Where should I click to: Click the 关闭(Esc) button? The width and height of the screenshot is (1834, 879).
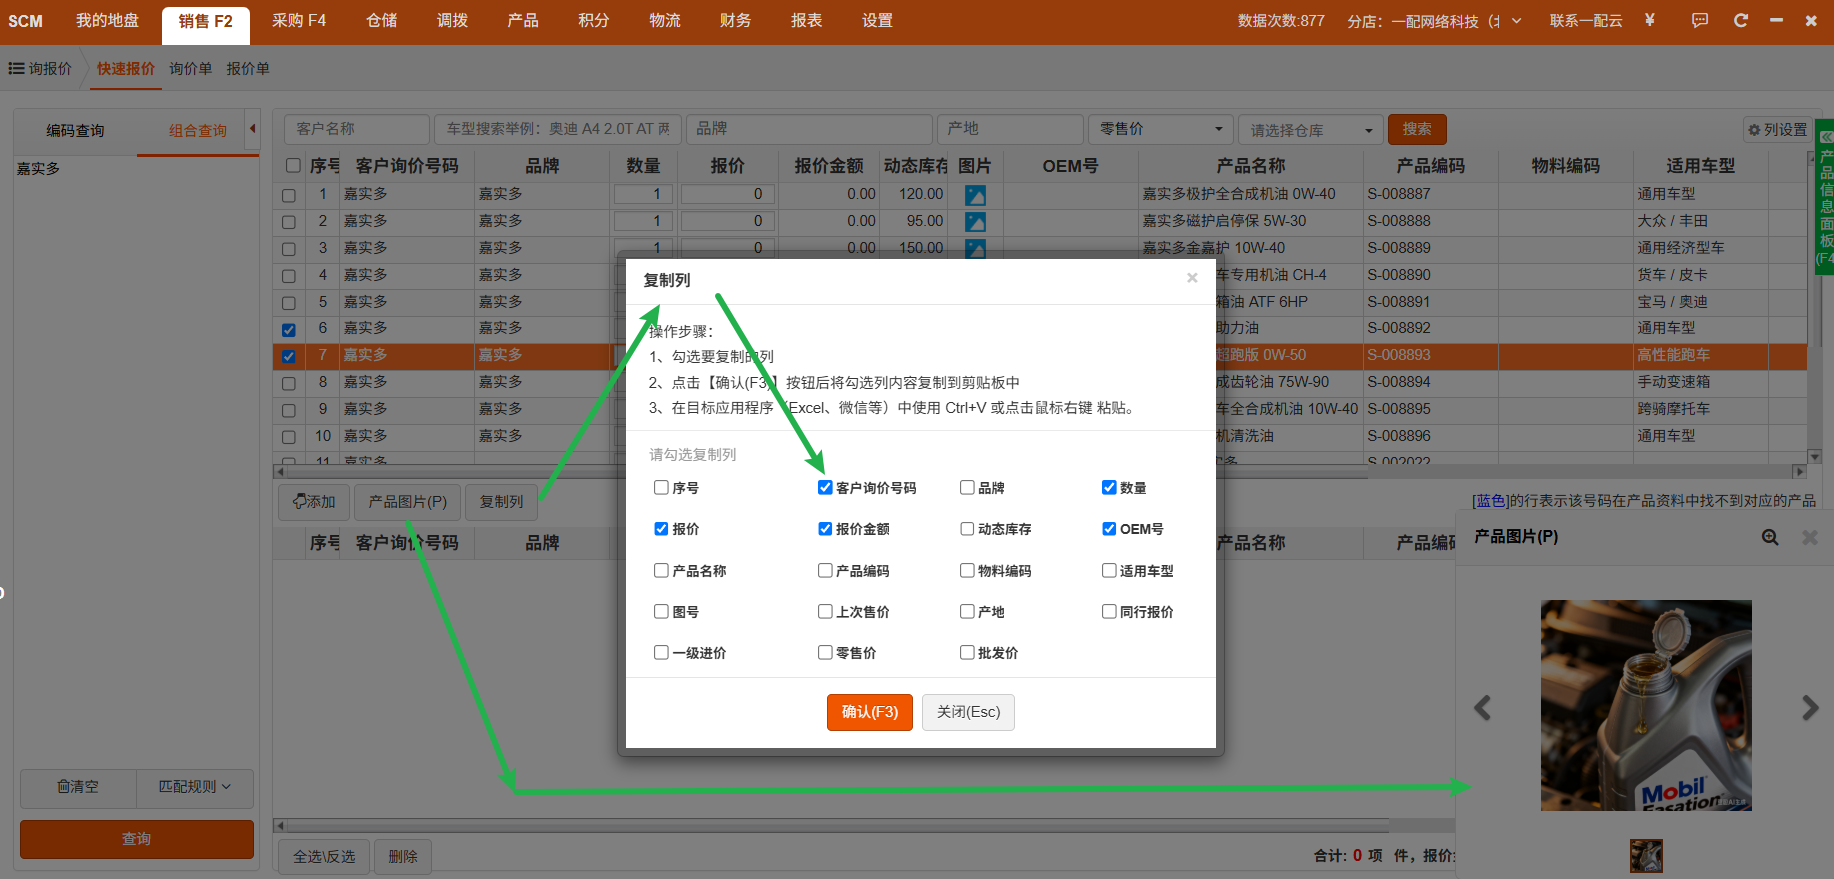pos(968,712)
